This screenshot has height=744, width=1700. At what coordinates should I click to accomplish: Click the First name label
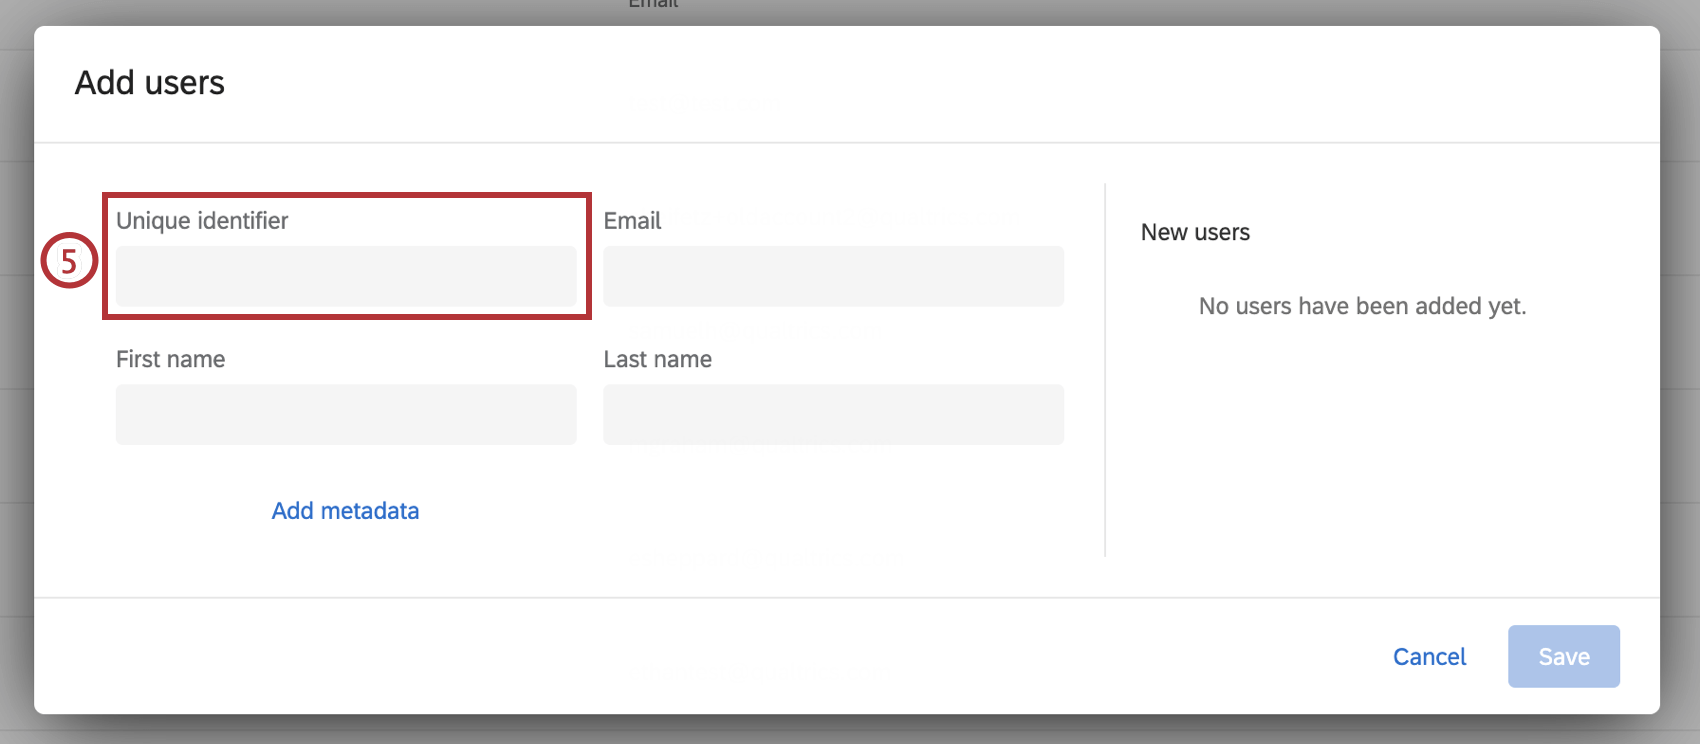click(170, 359)
